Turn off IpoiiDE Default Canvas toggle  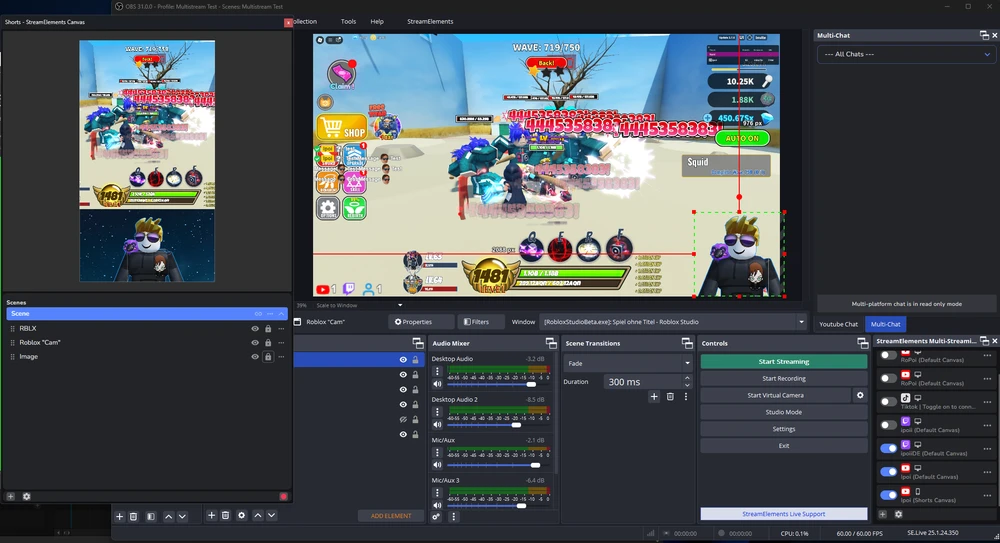coord(888,448)
